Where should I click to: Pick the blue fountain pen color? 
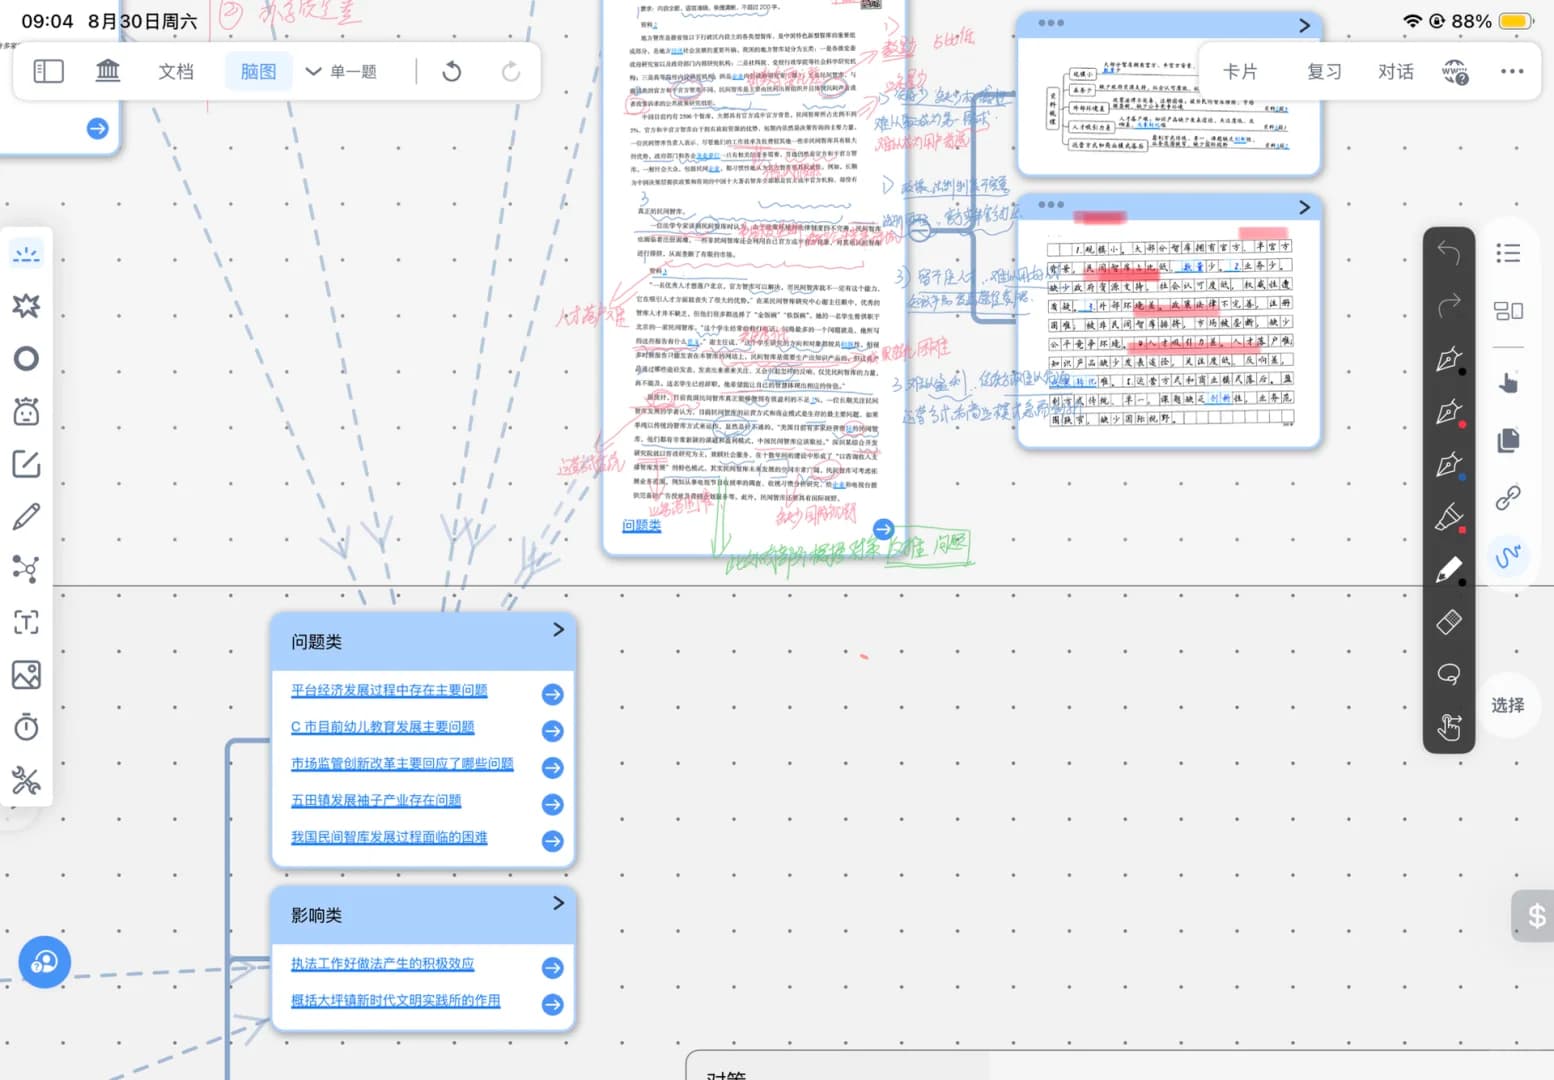click(x=1448, y=465)
